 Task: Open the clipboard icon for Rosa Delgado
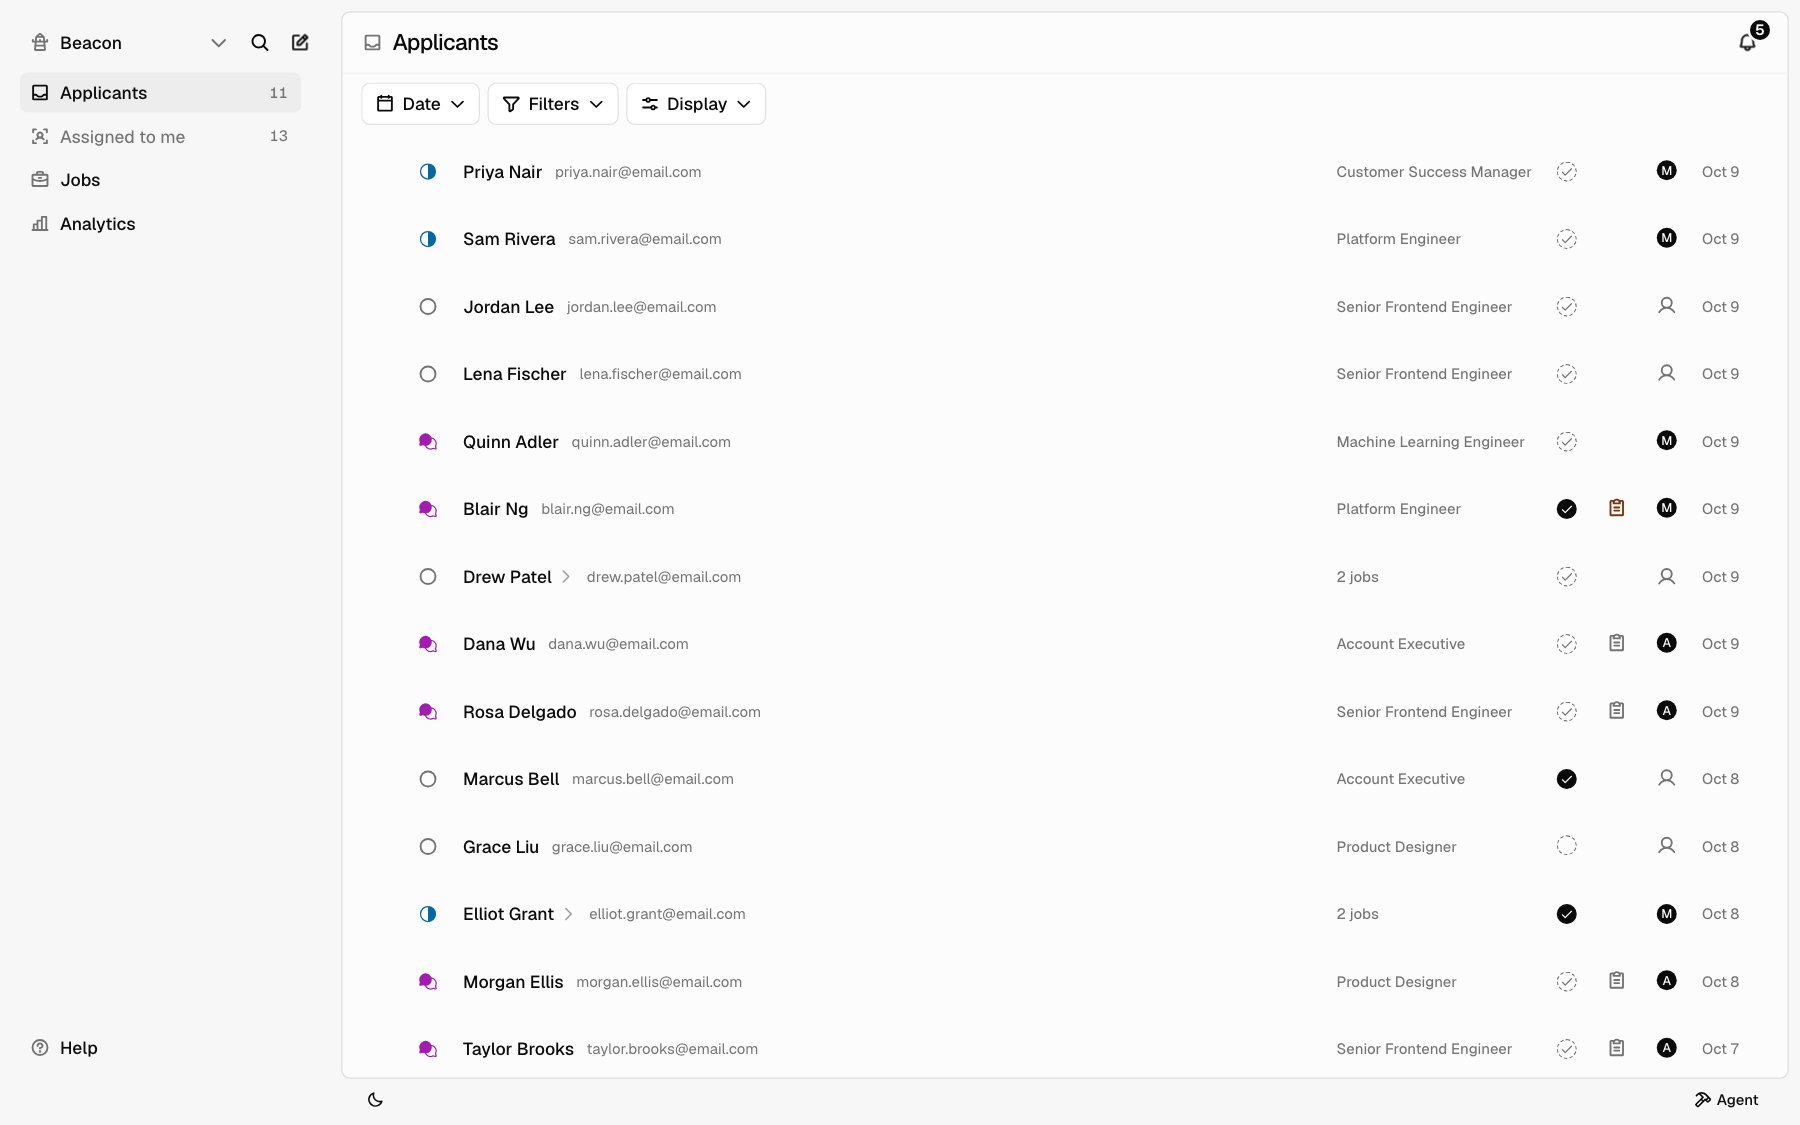[x=1617, y=711]
